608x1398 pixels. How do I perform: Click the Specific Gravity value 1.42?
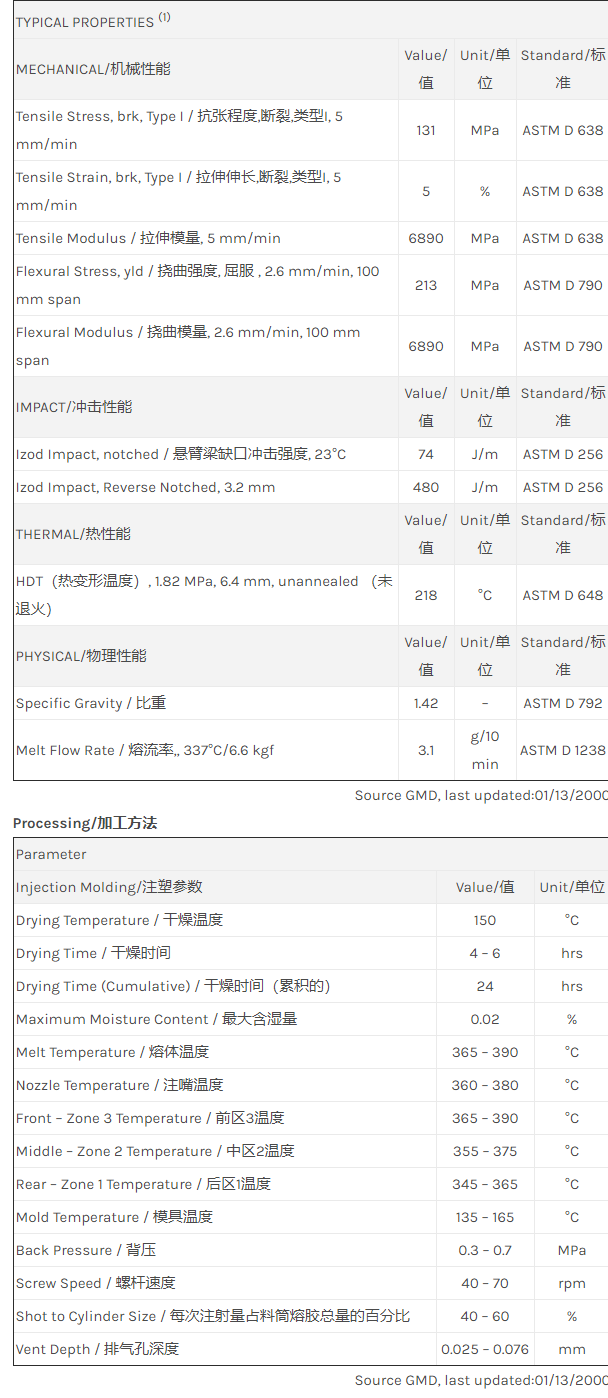pos(426,703)
